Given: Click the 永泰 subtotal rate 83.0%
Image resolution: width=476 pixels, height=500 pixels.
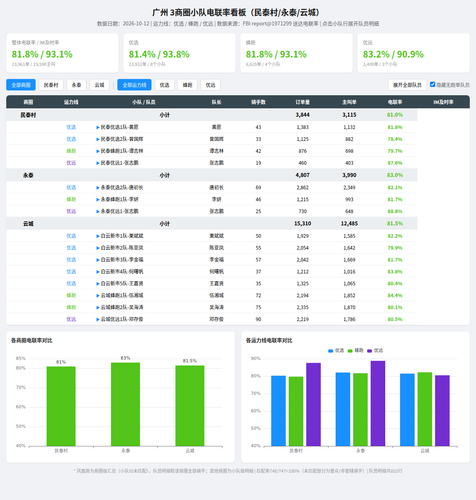Looking at the screenshot, I should [x=395, y=175].
